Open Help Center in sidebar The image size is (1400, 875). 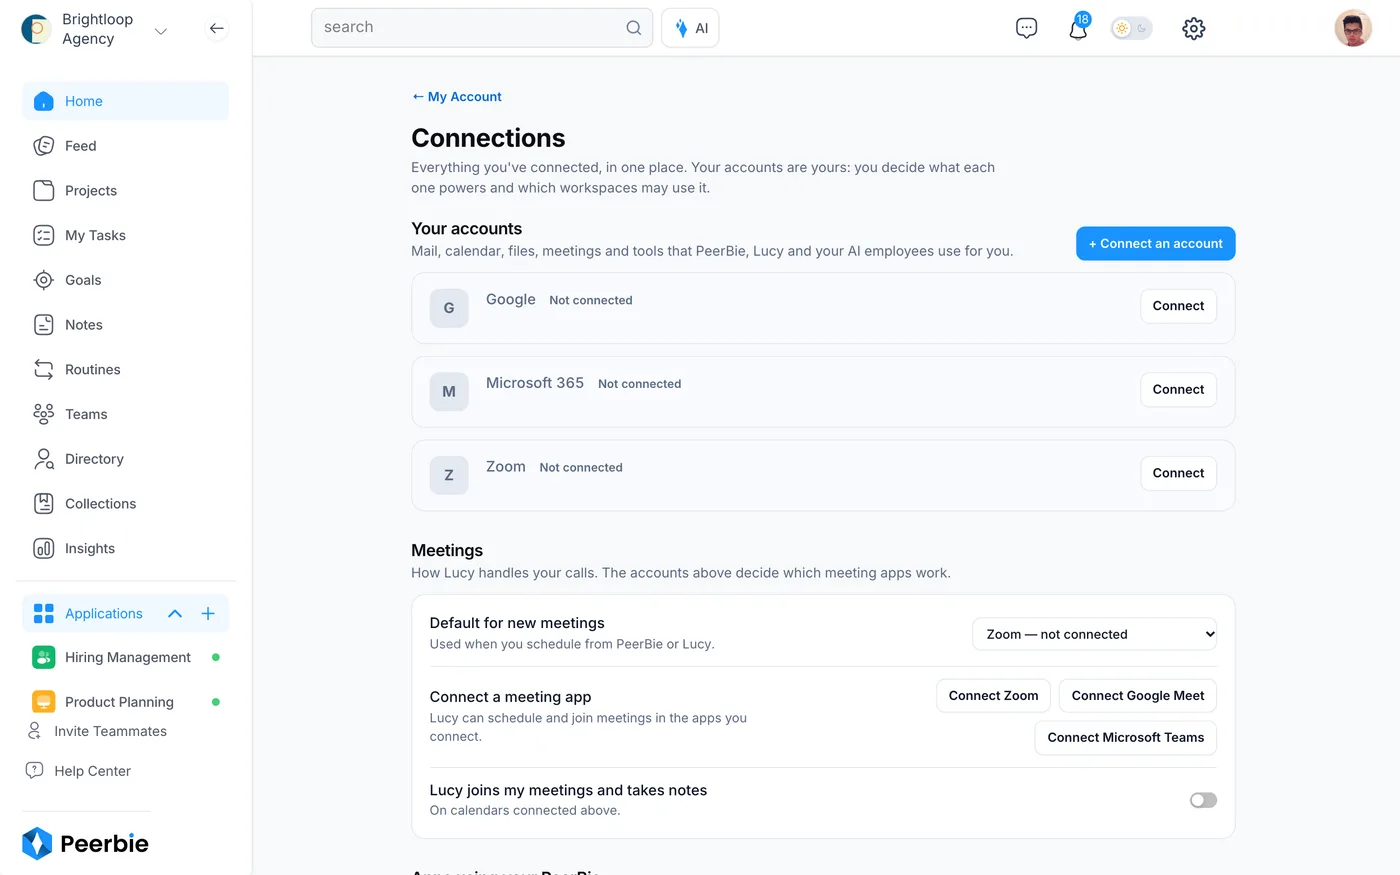coord(78,771)
